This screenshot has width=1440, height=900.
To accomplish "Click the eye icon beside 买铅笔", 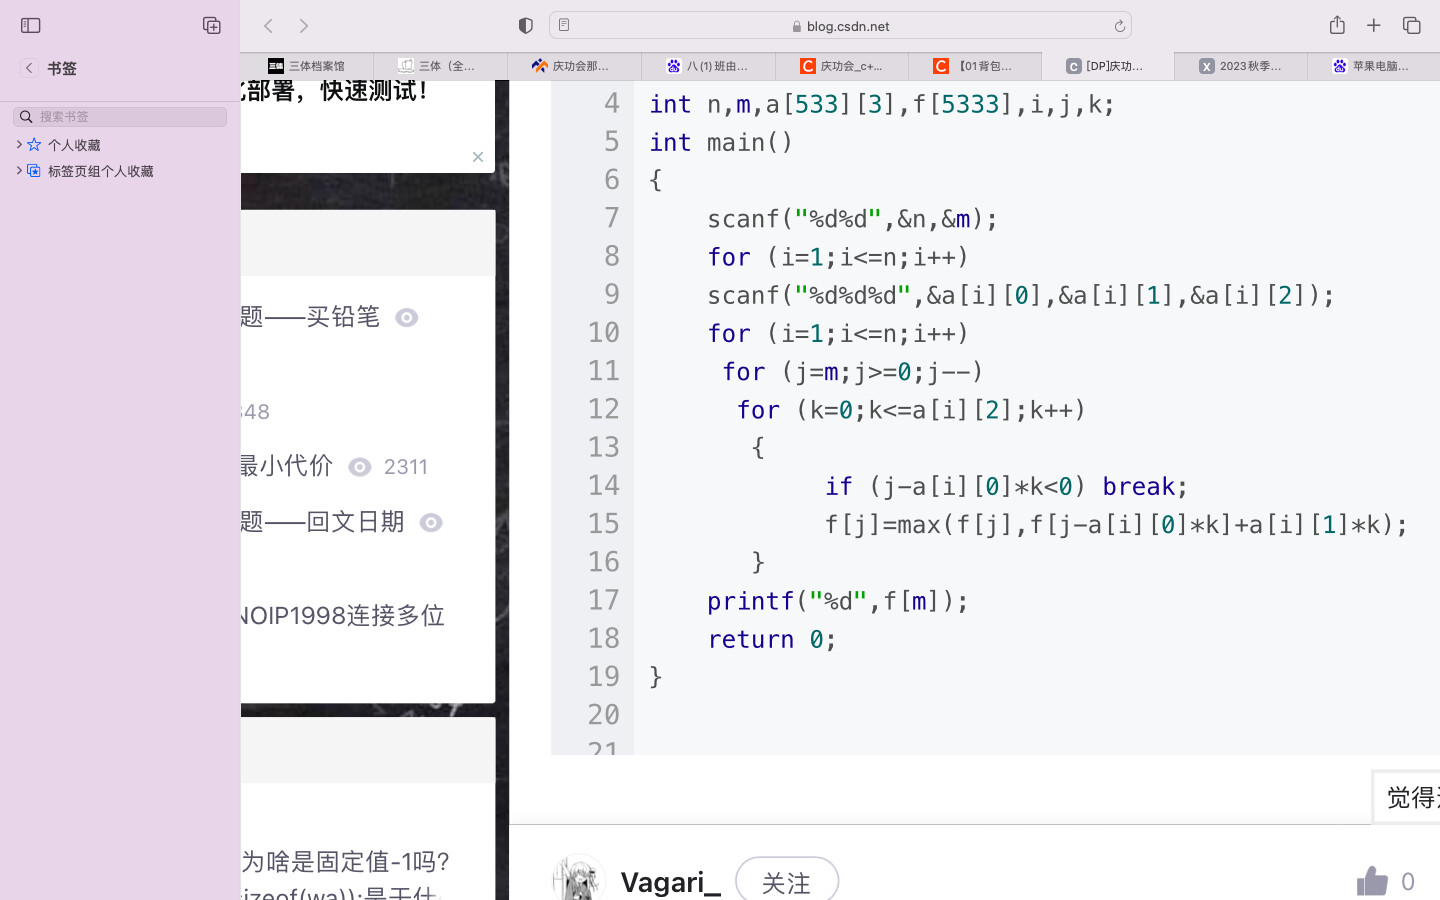I will click(407, 318).
